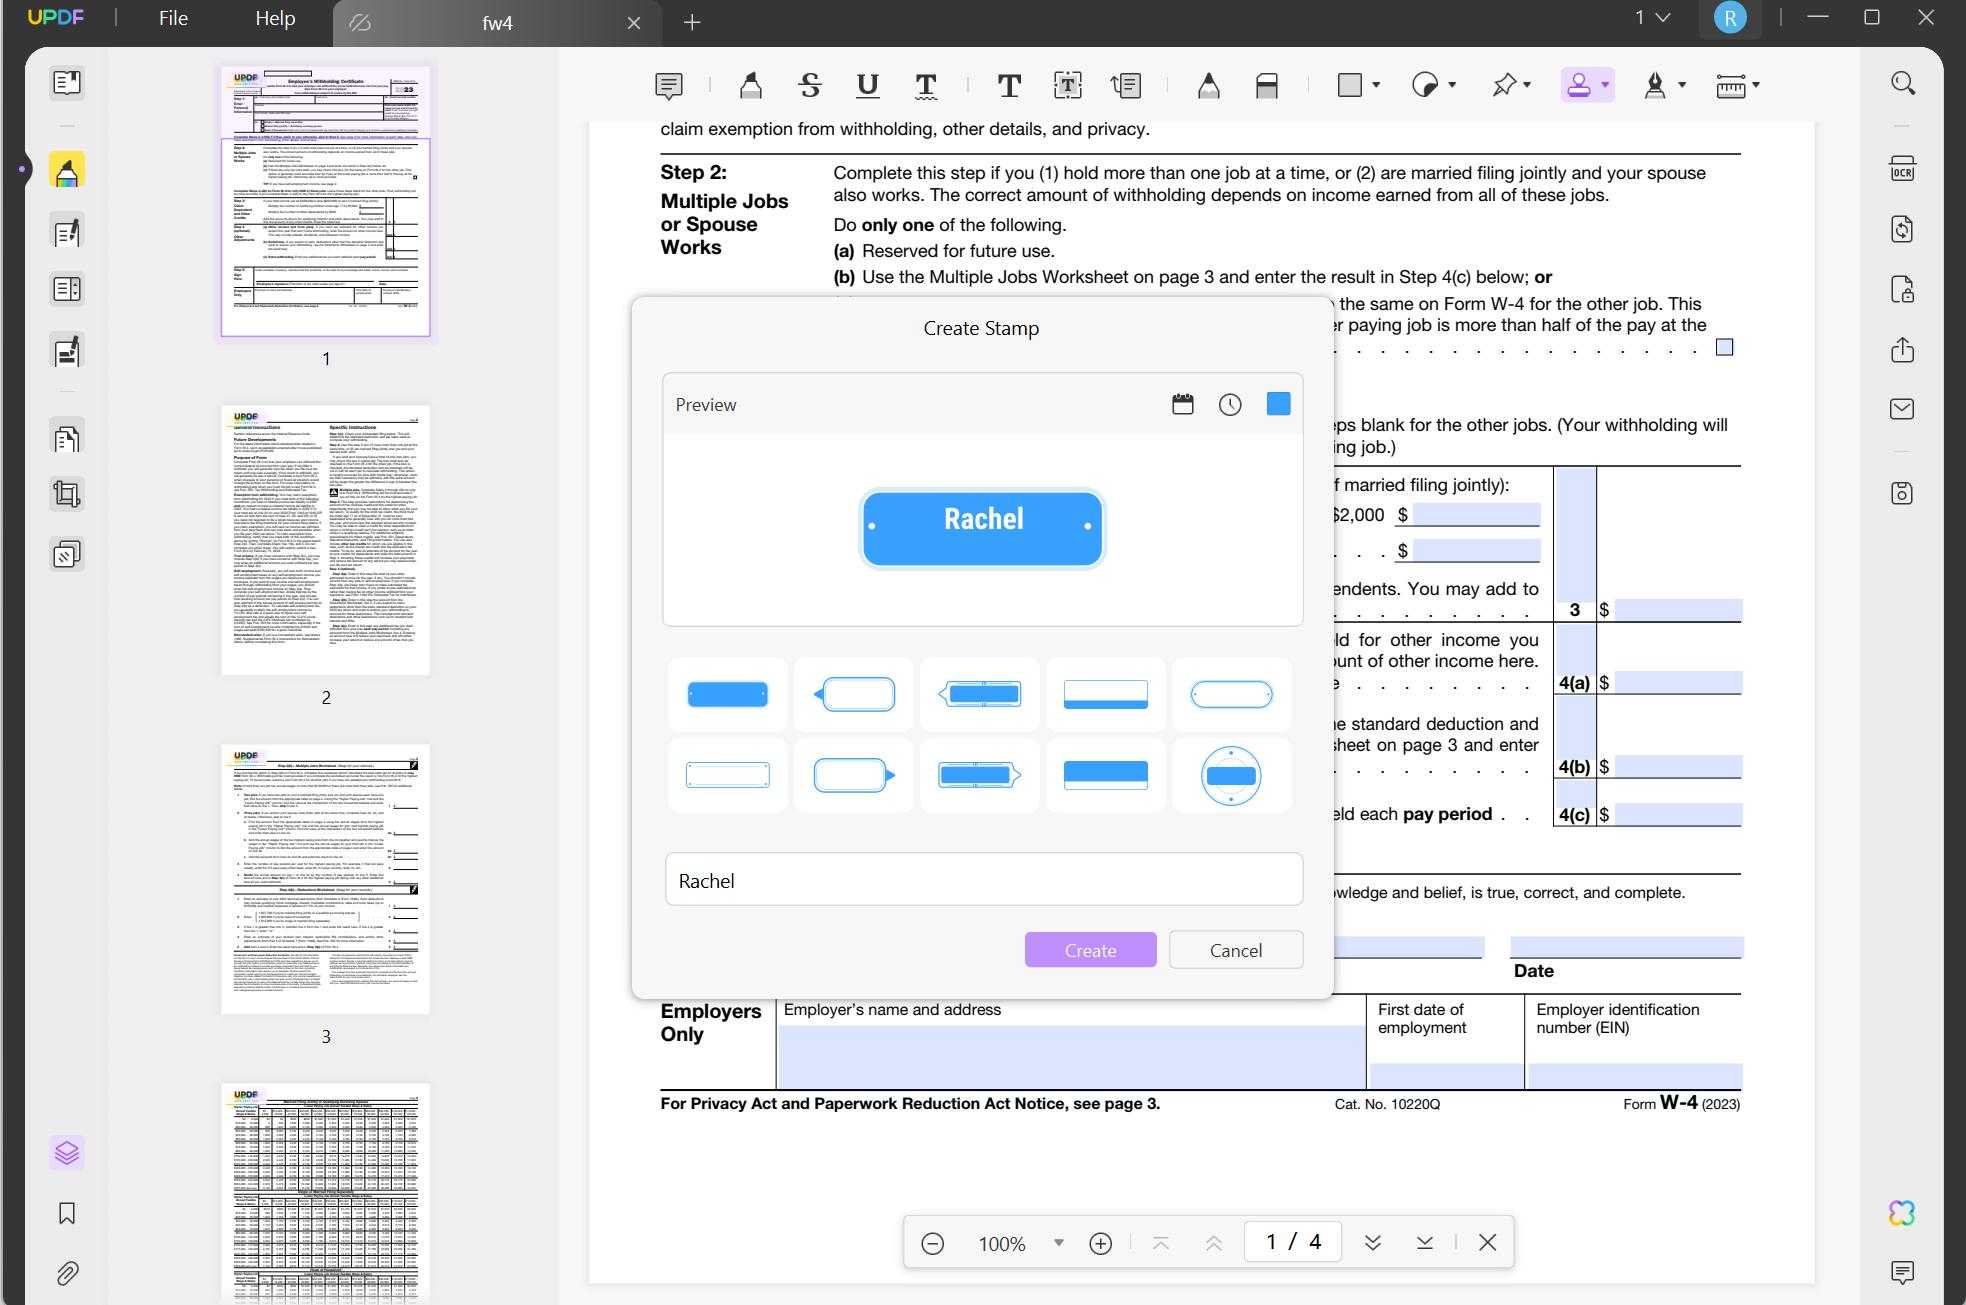Open the OCR panel on the right sidebar
This screenshot has width=1966, height=1305.
click(x=1903, y=168)
